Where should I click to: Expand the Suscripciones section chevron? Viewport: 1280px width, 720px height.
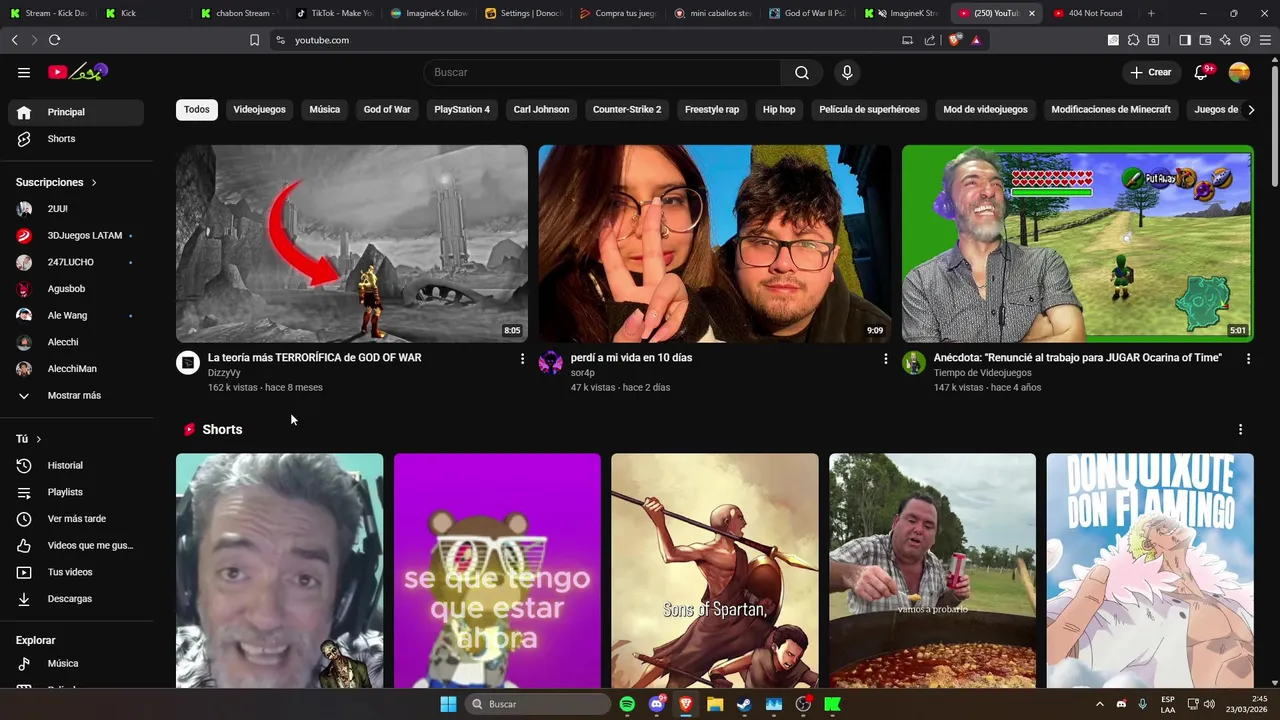point(94,182)
